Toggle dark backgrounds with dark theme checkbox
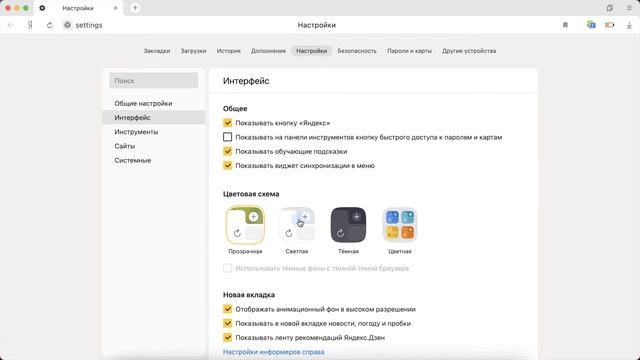The width and height of the screenshot is (640, 360). pos(227,268)
